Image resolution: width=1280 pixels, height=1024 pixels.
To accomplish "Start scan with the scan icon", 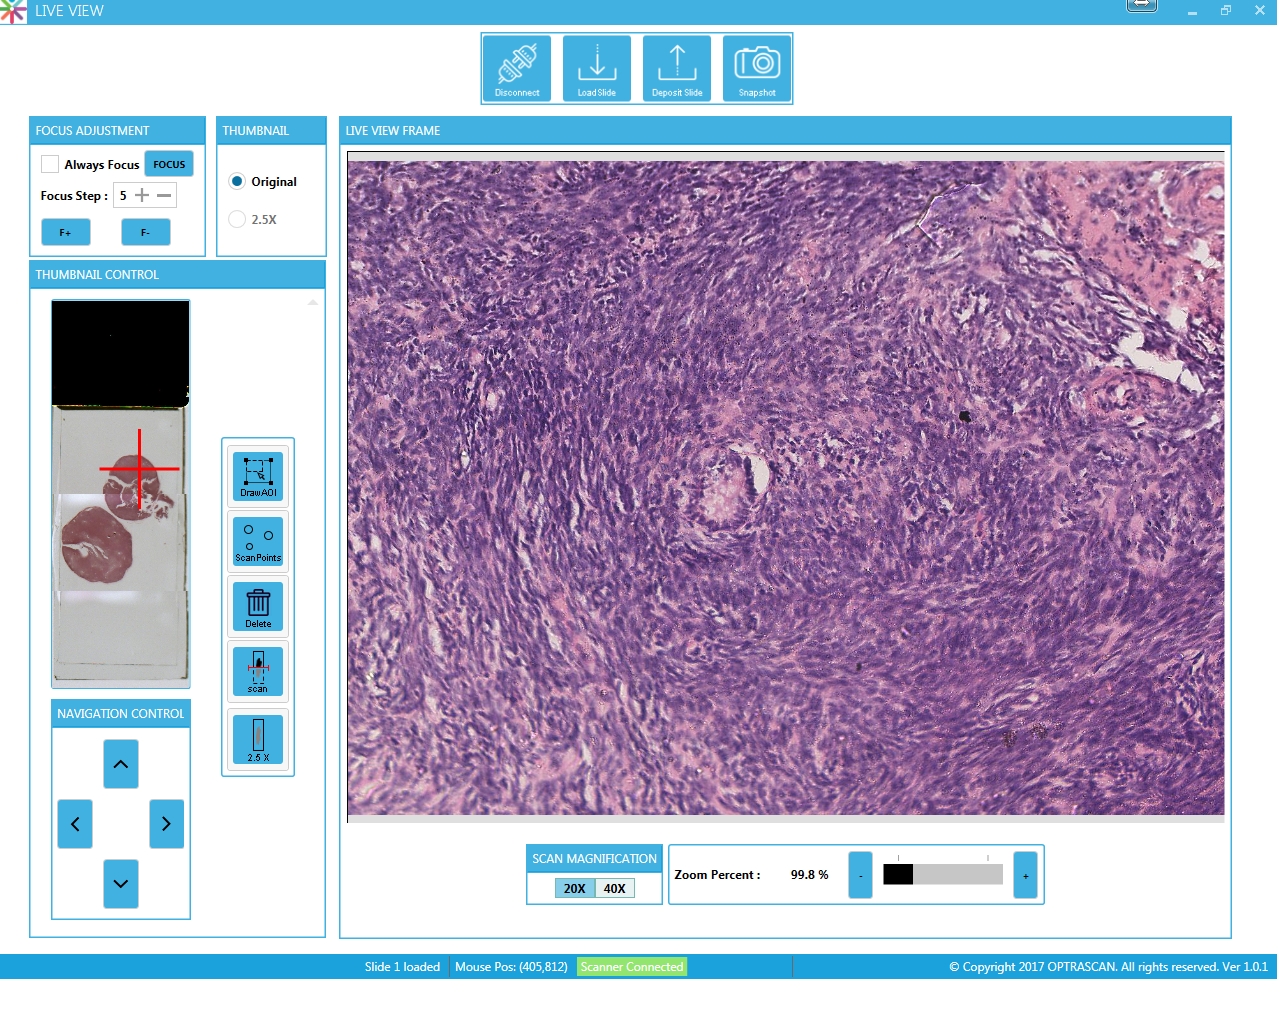I will coord(258,672).
